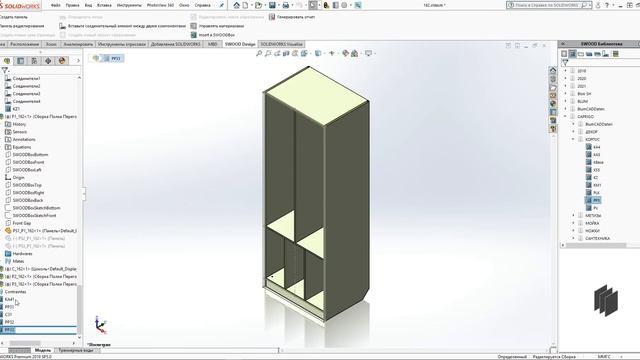The width and height of the screenshot is (640, 360).
Task: Click the Print icon in top toolbar
Action: pos(286,5)
